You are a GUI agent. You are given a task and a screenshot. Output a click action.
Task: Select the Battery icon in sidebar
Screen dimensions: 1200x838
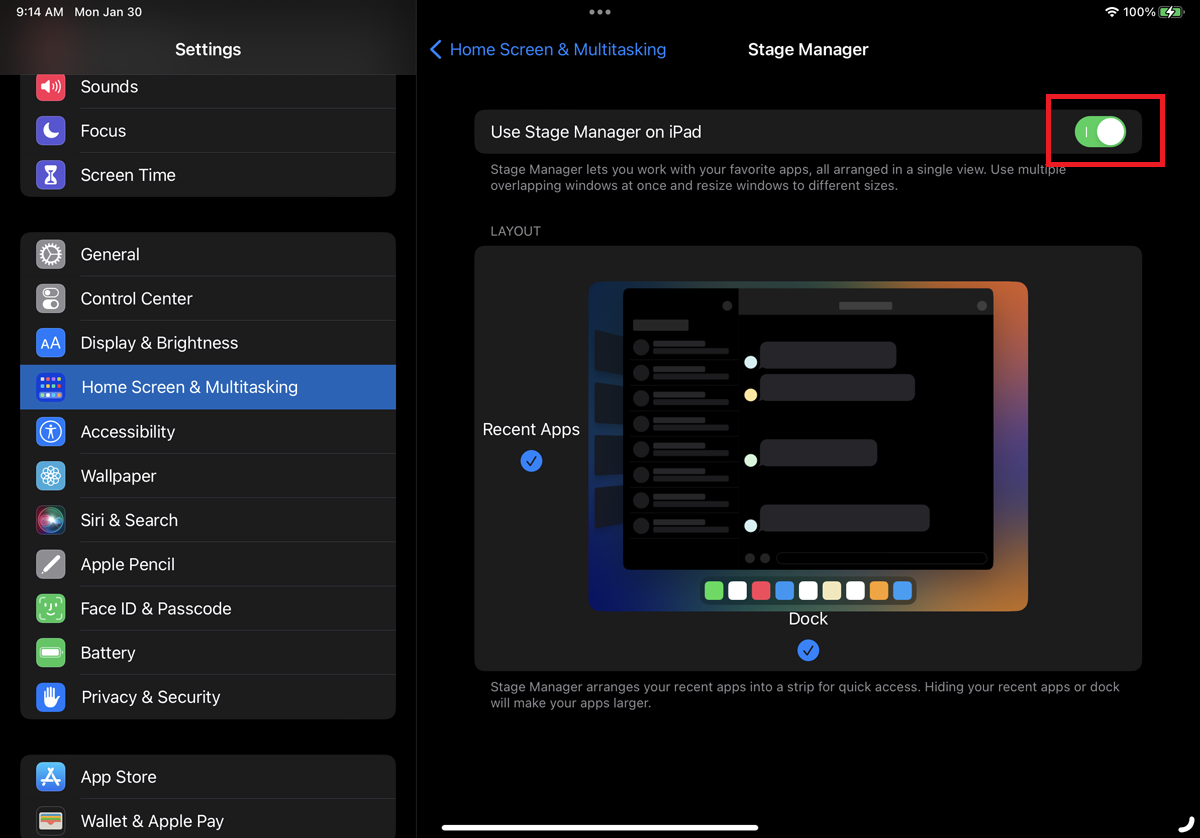coord(50,652)
